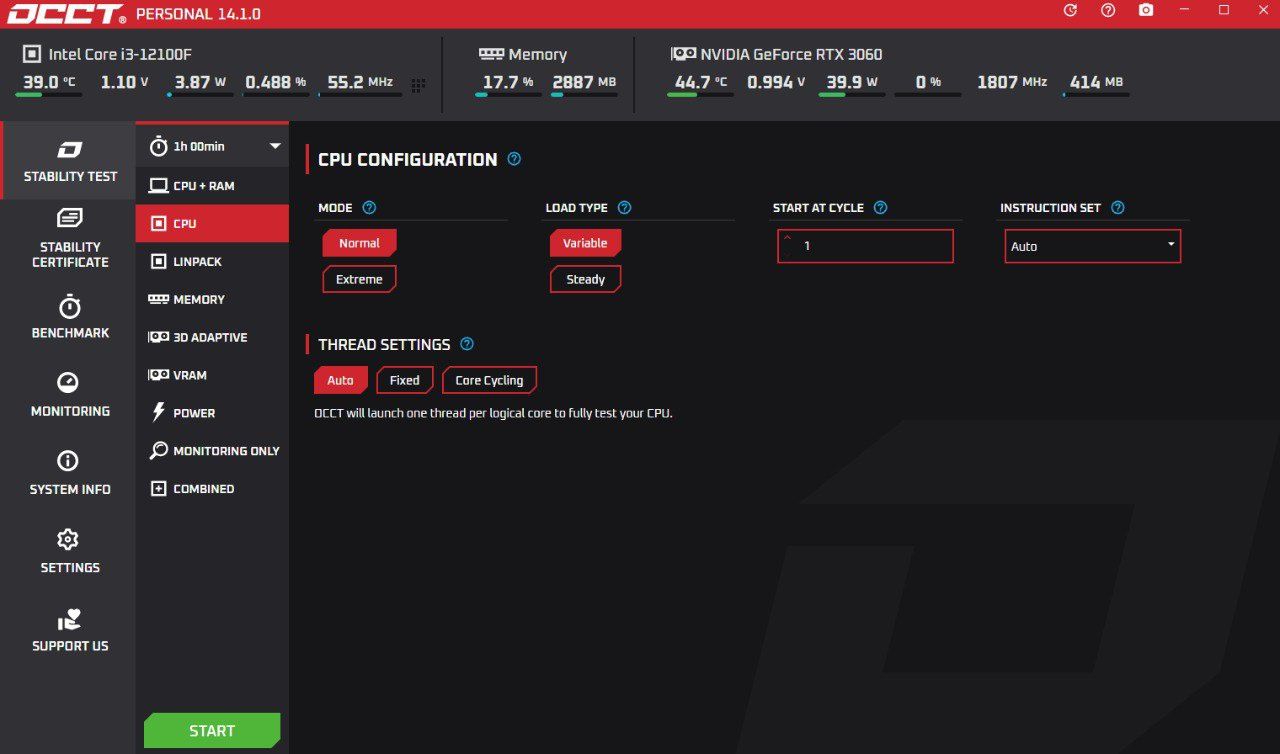Start the stability test
The height and width of the screenshot is (754, 1280).
pyautogui.click(x=212, y=731)
